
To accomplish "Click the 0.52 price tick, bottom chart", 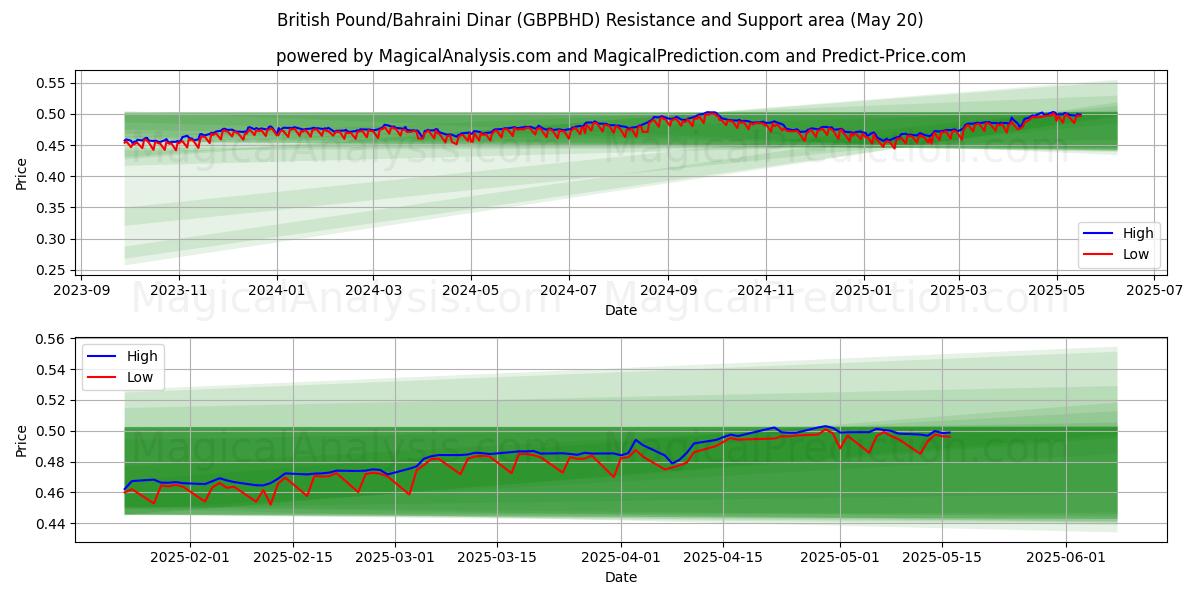I will click(x=52, y=401).
